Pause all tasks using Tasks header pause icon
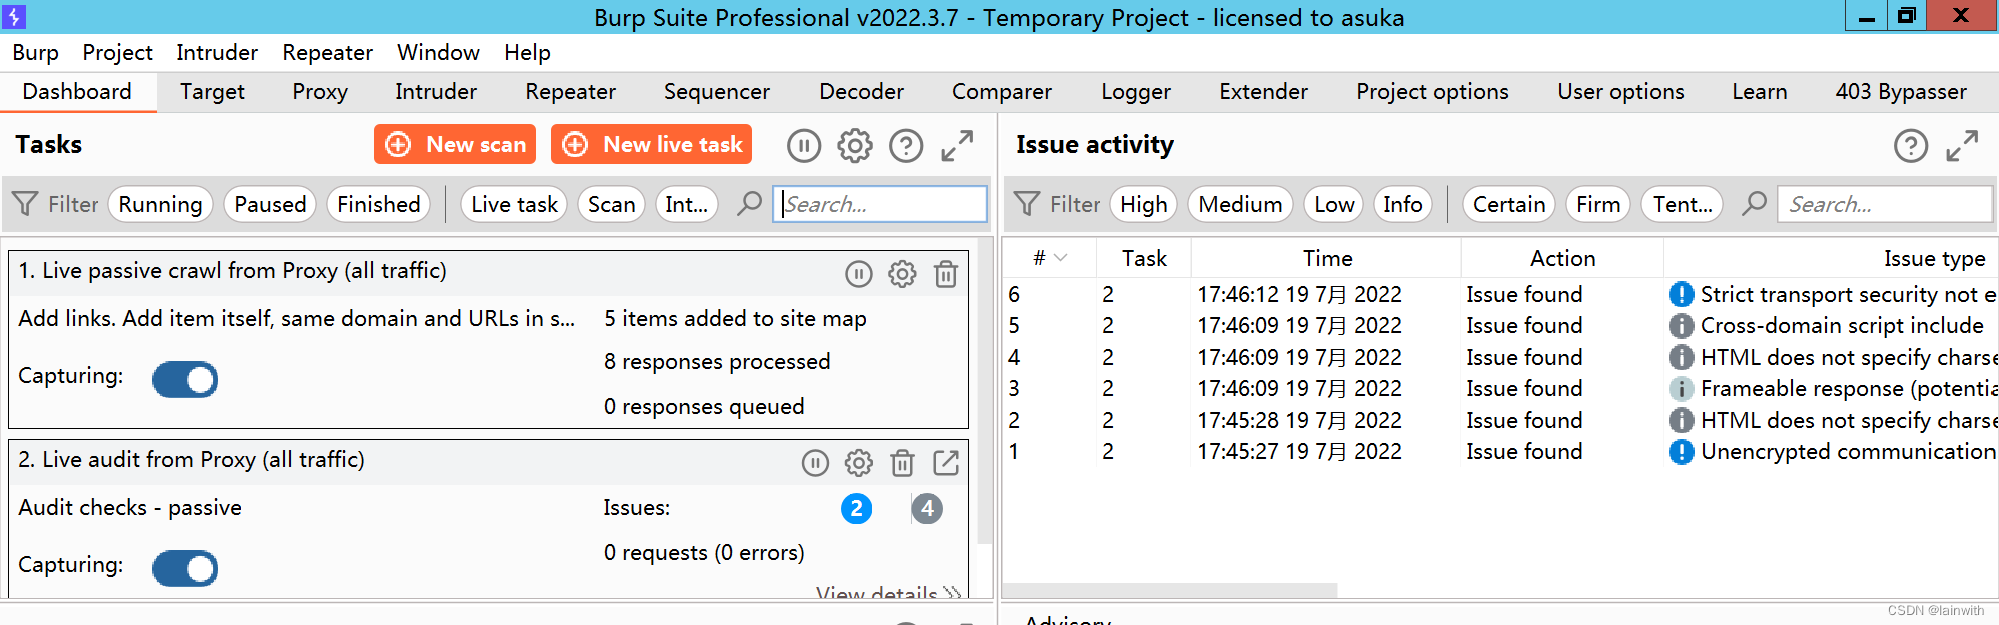Image resolution: width=1999 pixels, height=625 pixels. coord(803,146)
